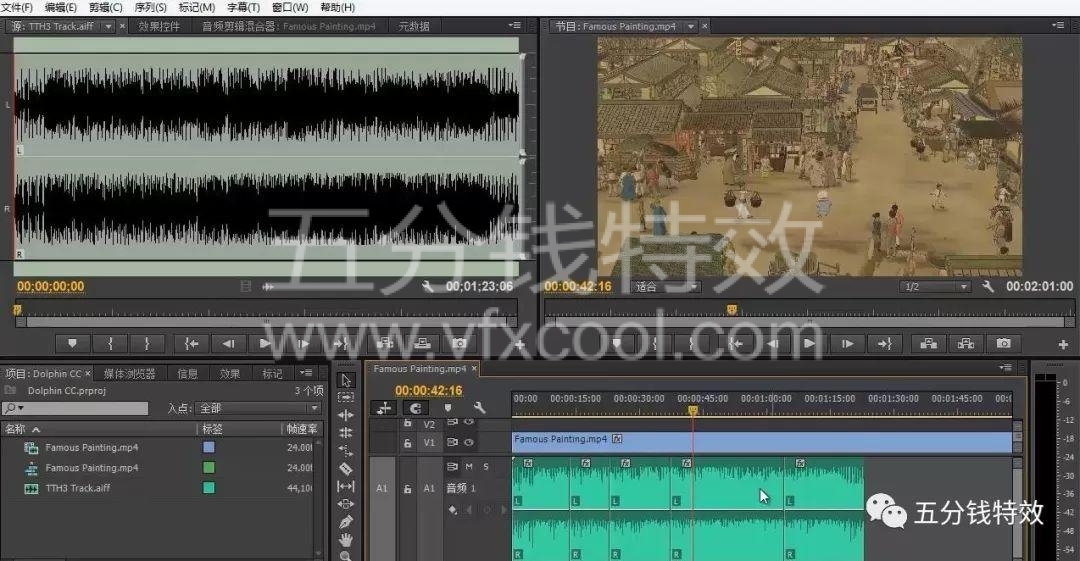Toggle A1 track lock
Image resolution: width=1080 pixels, height=561 pixels.
(408, 489)
